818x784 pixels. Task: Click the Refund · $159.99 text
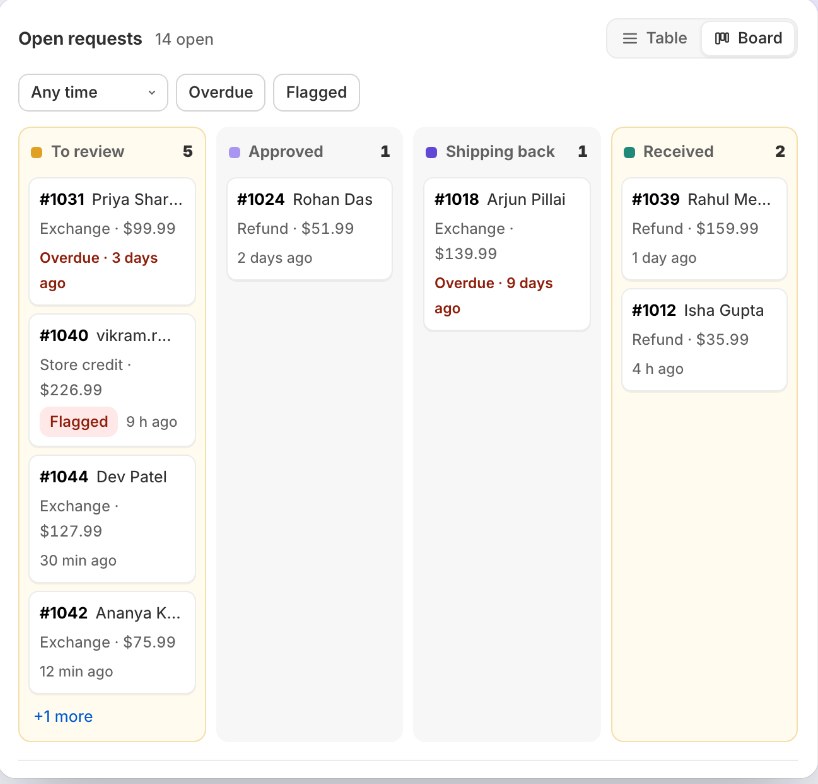(x=695, y=228)
